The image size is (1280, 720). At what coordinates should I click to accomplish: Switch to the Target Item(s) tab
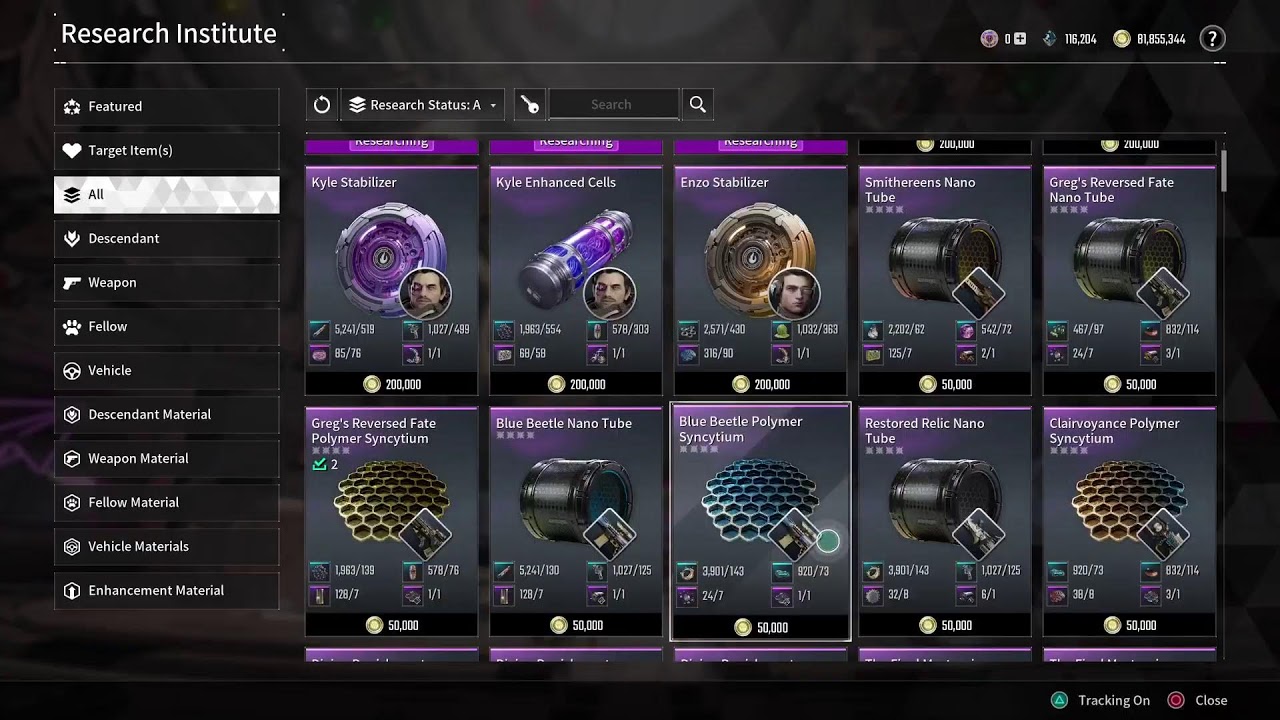point(166,150)
